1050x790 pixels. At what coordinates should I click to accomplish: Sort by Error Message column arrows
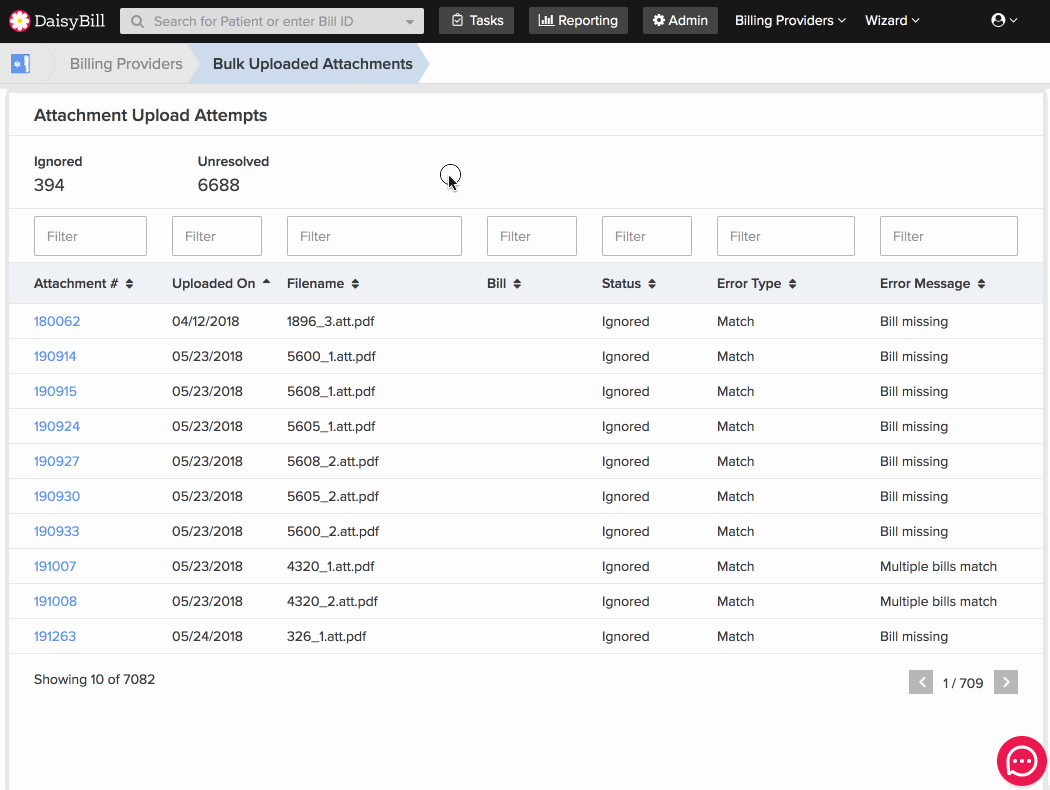pos(981,284)
